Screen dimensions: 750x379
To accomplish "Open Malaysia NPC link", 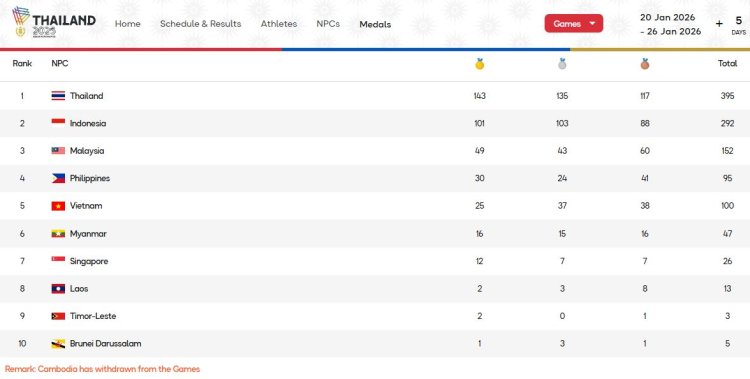I will tap(87, 151).
